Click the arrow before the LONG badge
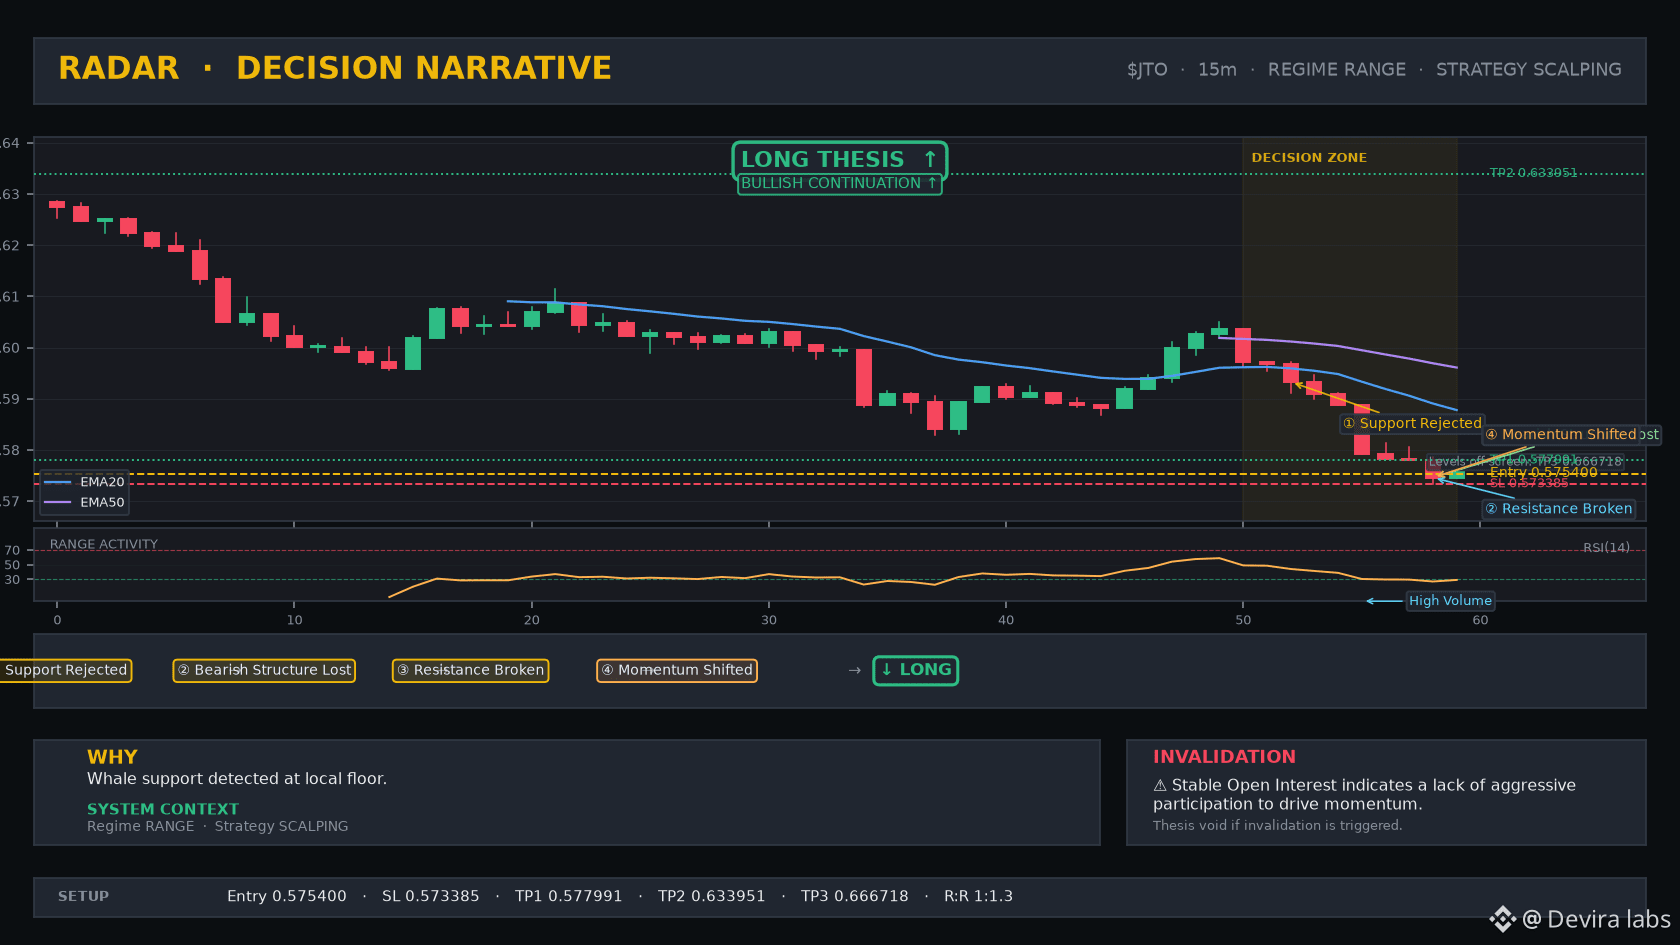 855,670
